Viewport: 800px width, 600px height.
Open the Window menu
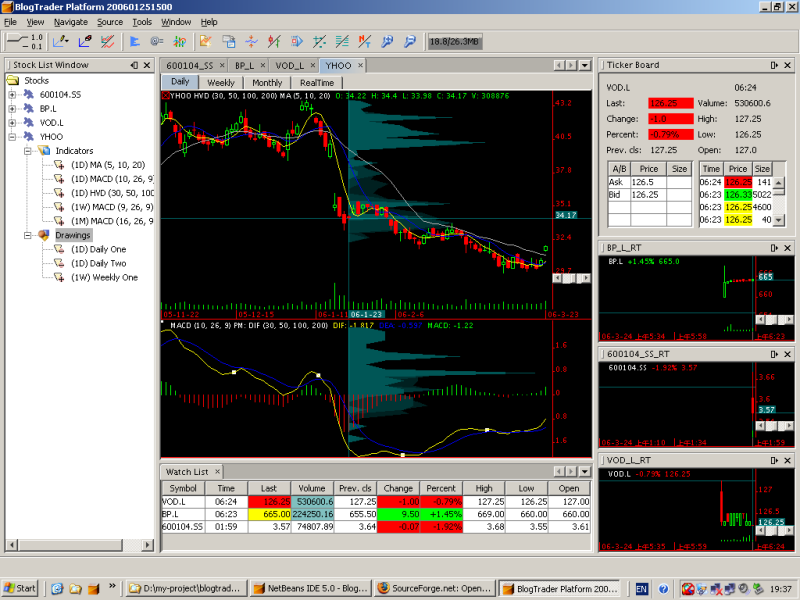(176, 22)
